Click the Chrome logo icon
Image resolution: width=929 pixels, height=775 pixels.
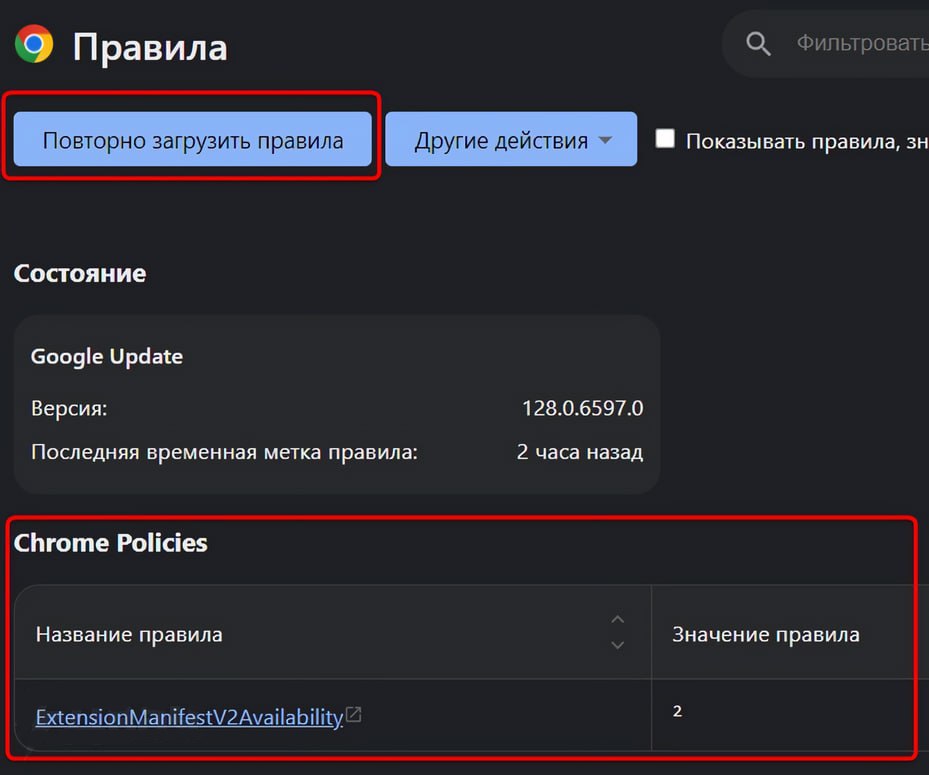tap(34, 45)
